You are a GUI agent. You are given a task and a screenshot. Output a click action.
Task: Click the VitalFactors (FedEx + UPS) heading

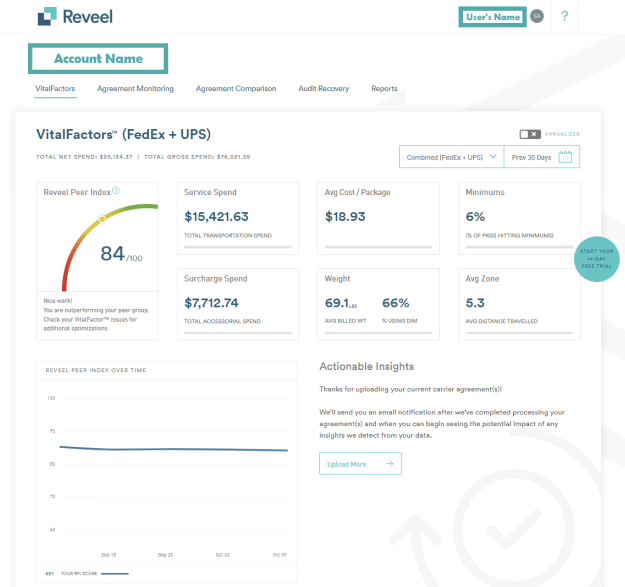[123, 134]
